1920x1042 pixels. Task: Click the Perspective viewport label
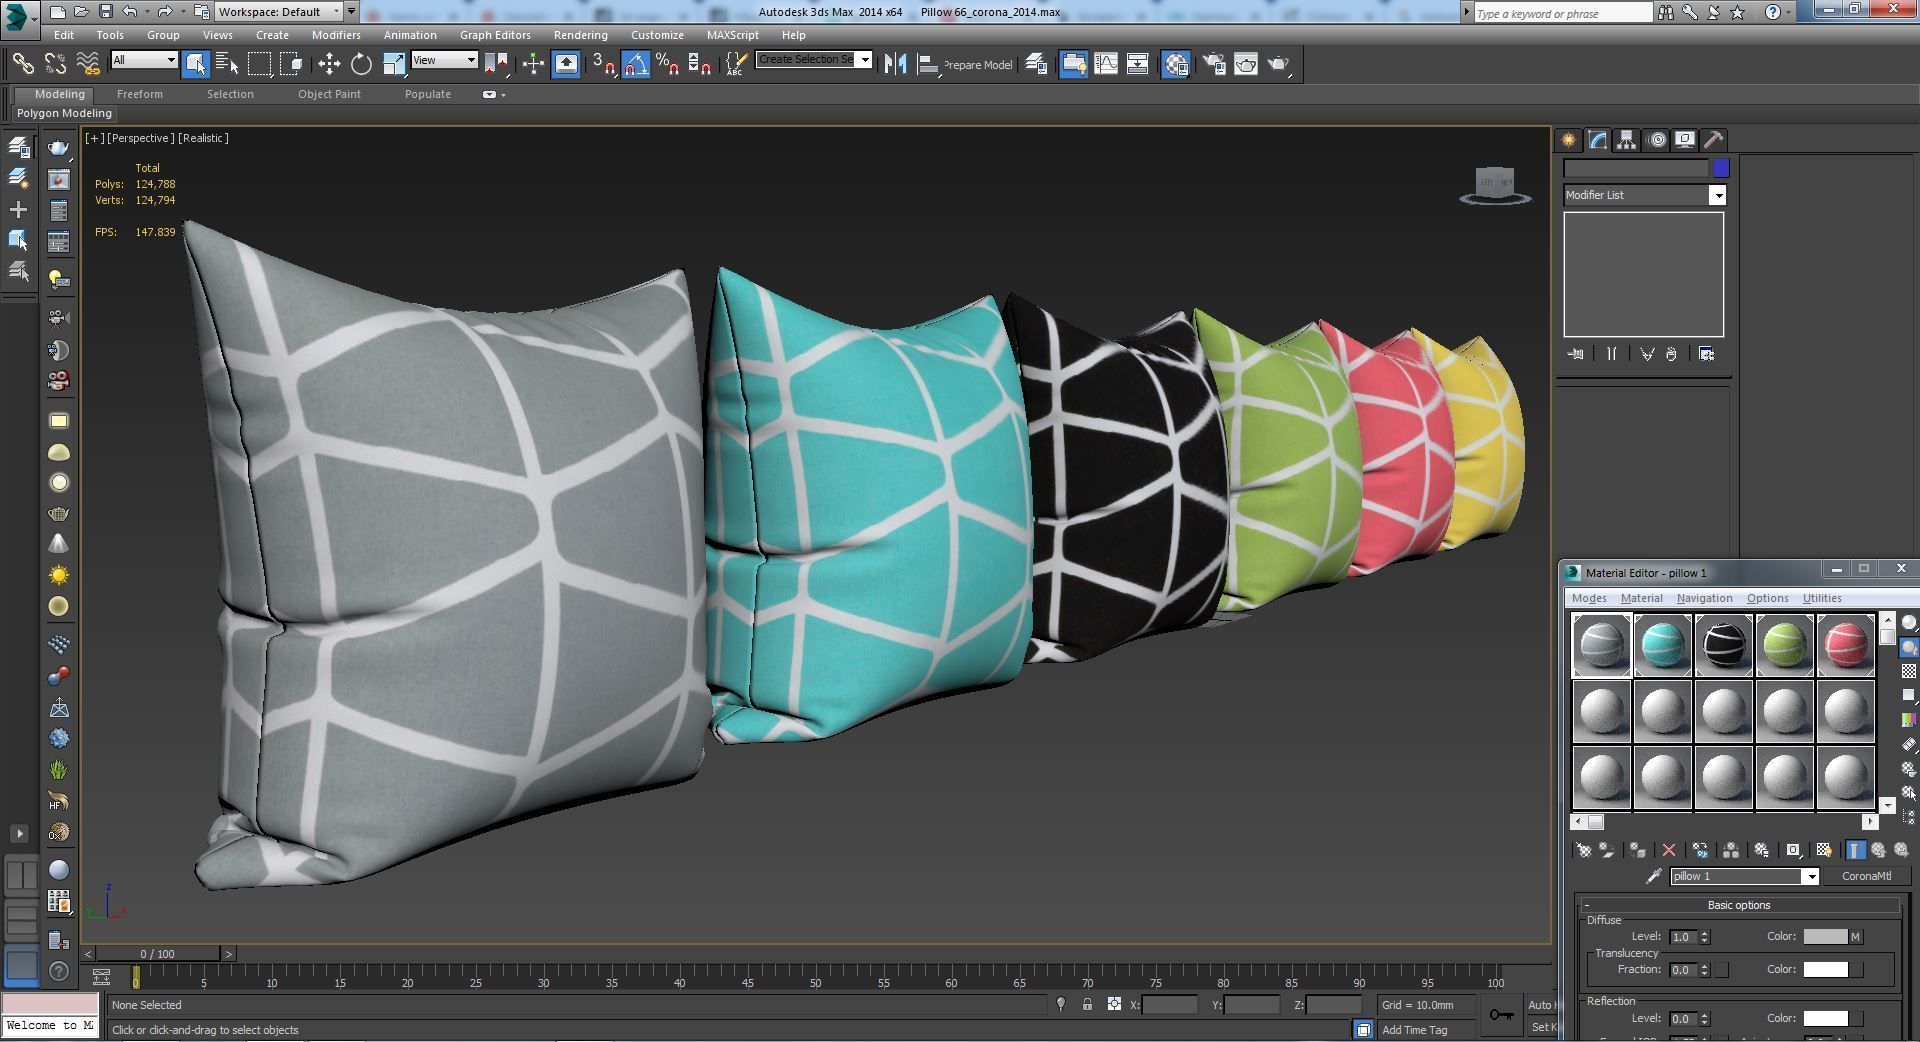click(x=141, y=138)
